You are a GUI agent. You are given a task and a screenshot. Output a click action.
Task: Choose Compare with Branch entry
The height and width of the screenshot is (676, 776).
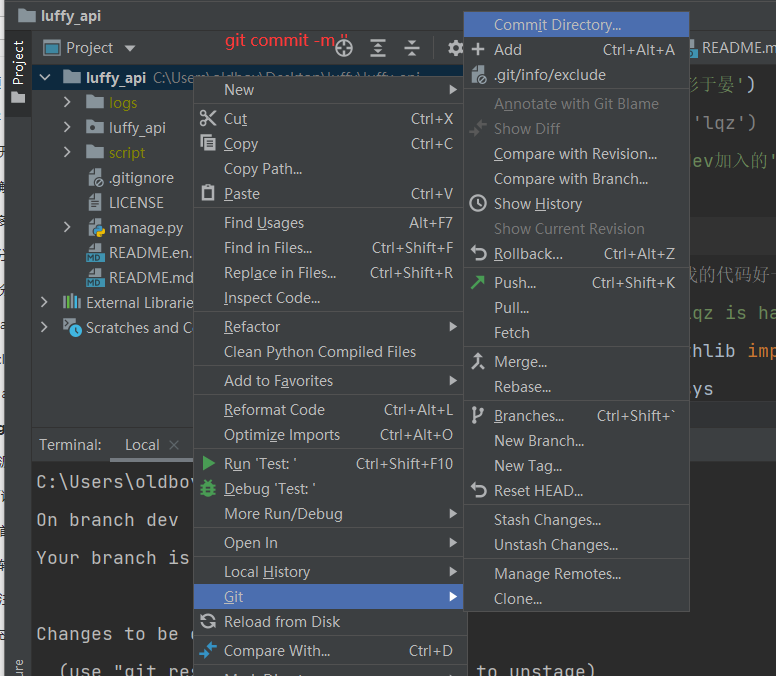(x=577, y=179)
